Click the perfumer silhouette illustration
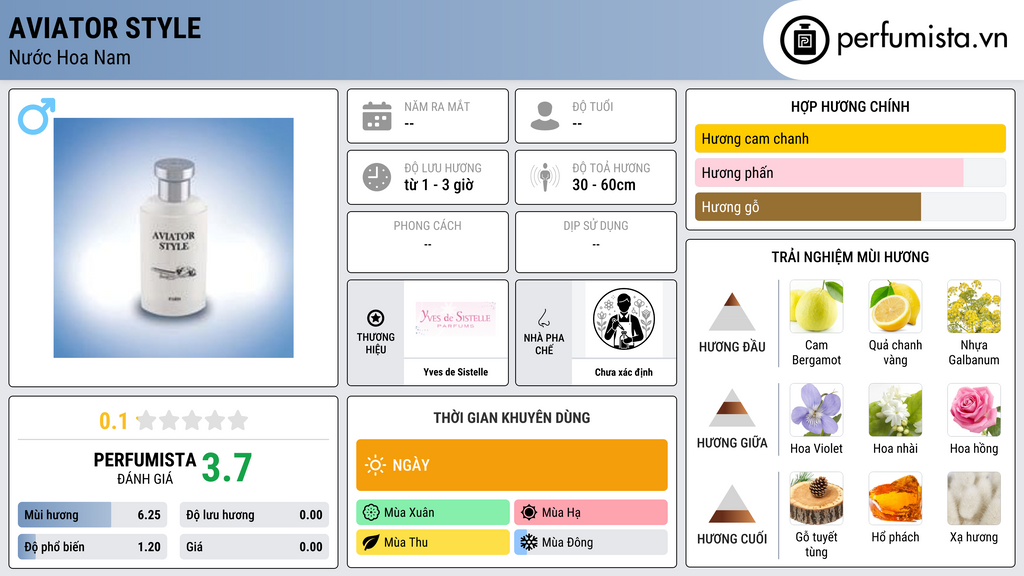The image size is (1024, 576). (x=624, y=319)
